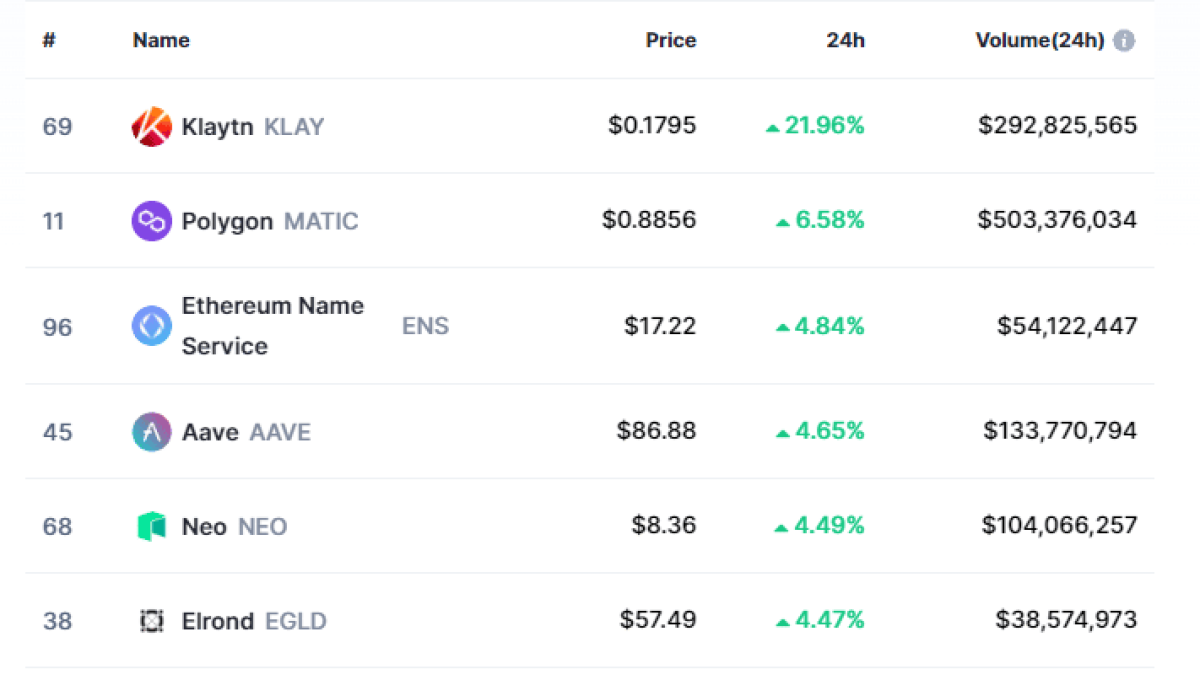Click the Polygon $0.8856 price cell
This screenshot has width=1200, height=675.
(649, 220)
